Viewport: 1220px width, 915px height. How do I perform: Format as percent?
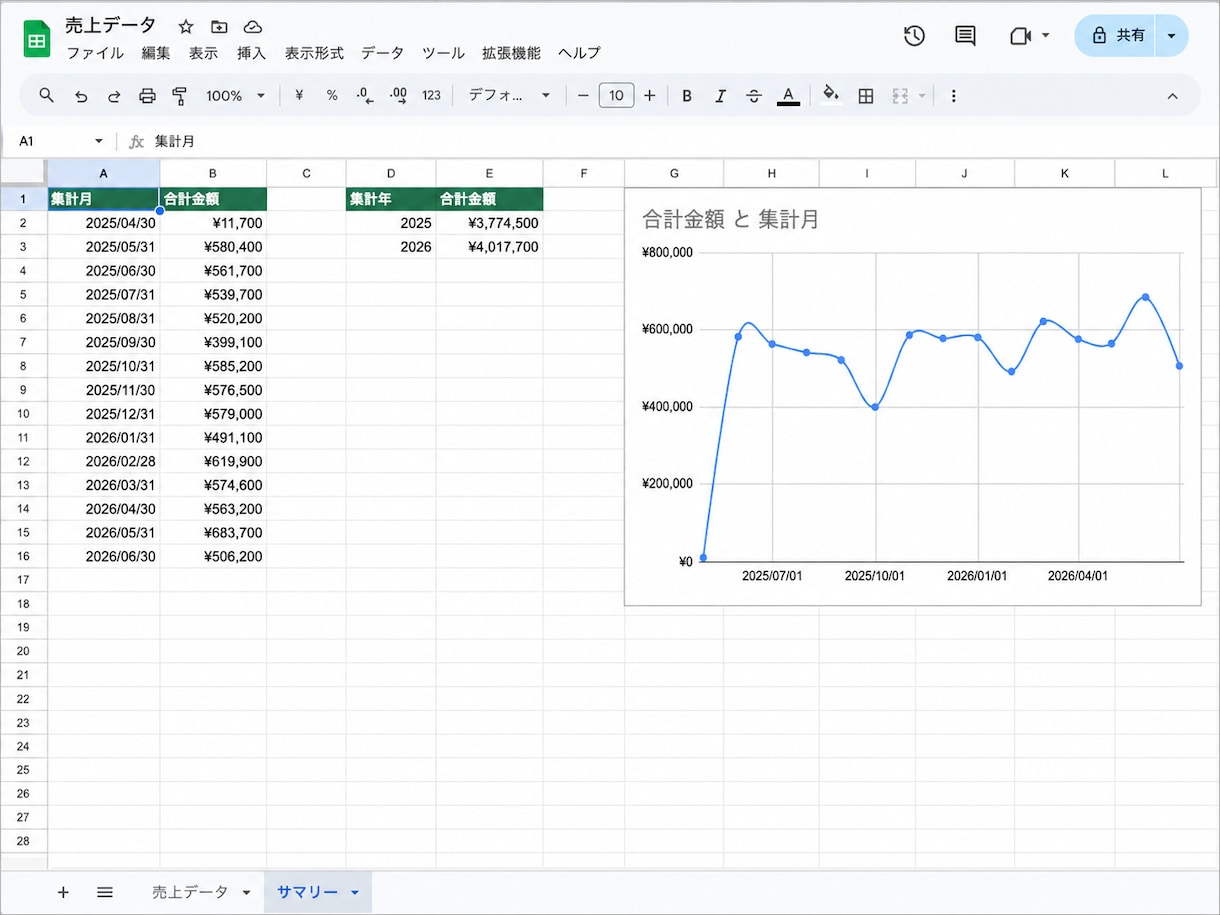pyautogui.click(x=332, y=95)
